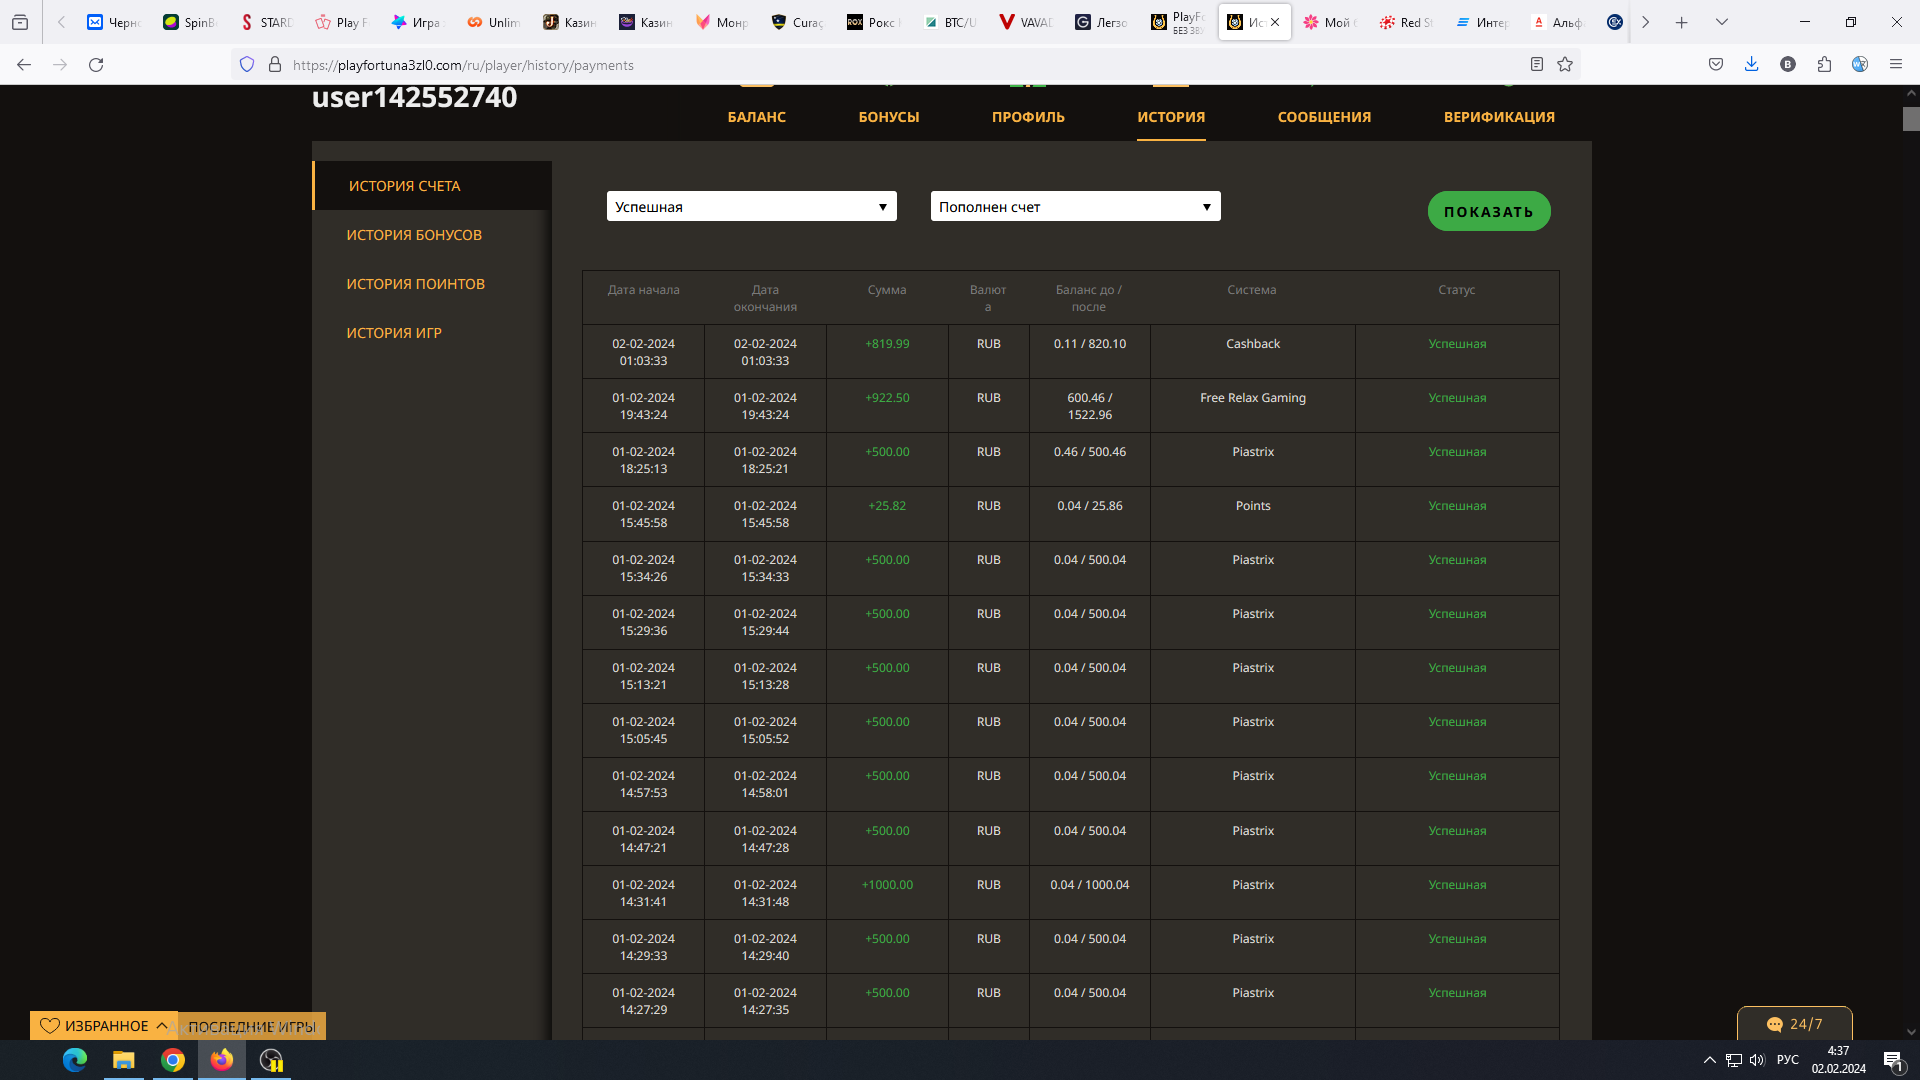
Task: Open the extensions puzzle icon
Action: click(1824, 65)
